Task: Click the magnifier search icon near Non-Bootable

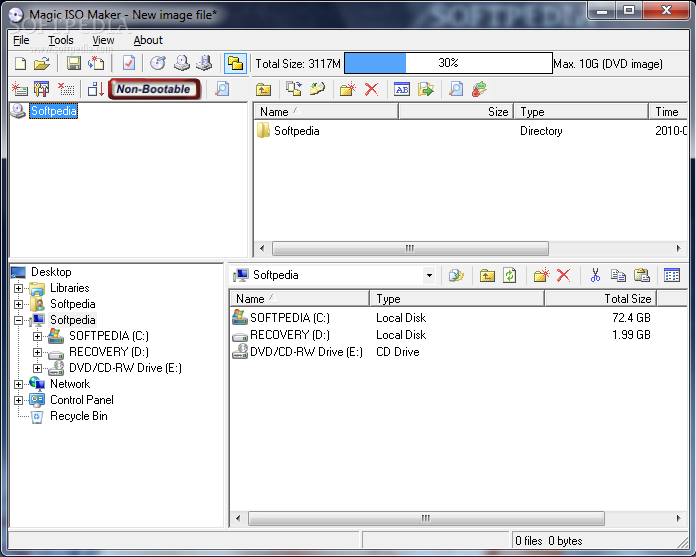Action: point(222,89)
